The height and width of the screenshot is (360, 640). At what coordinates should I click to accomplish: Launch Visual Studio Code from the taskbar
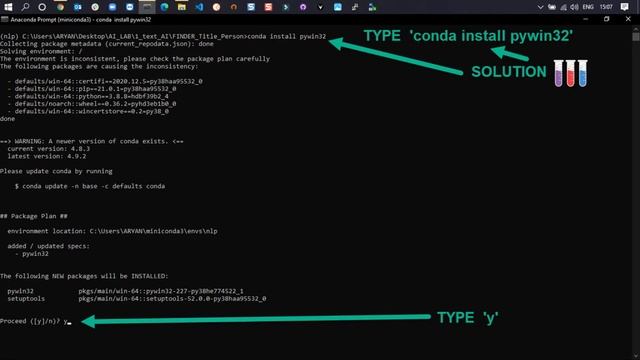coord(199,7)
